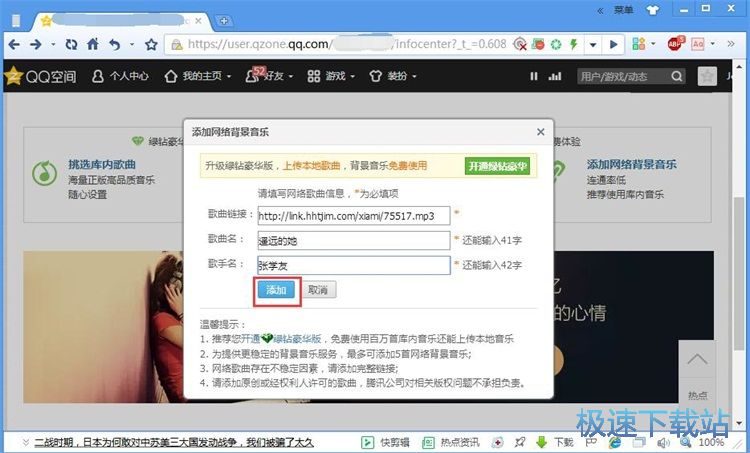
Task: Open 快剪辑 from the status bar
Action: coord(386,442)
